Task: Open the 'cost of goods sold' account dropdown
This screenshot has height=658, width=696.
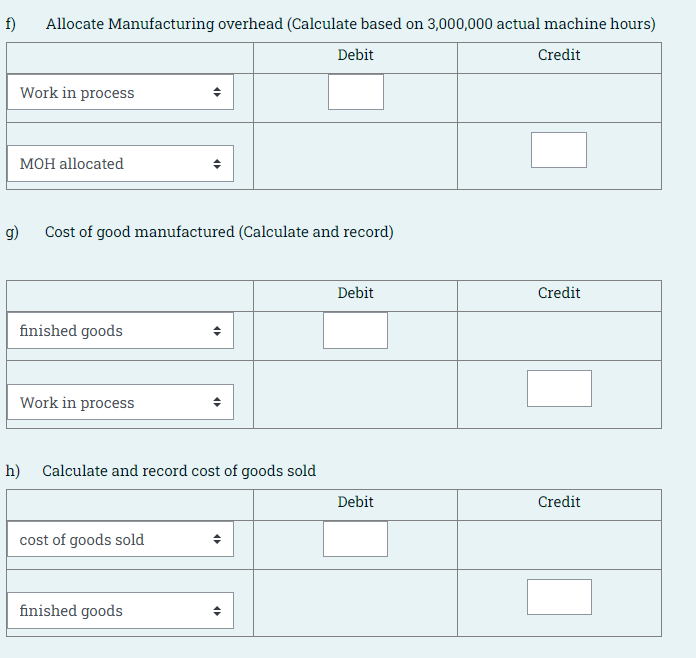Action: pyautogui.click(x=120, y=539)
